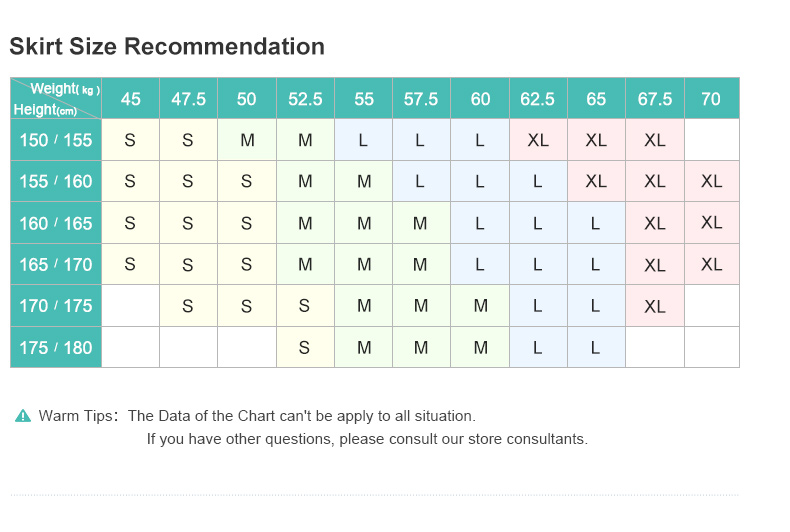Click M cell for 155/160 height, 55 kg
The width and height of the screenshot is (790, 532).
364,181
